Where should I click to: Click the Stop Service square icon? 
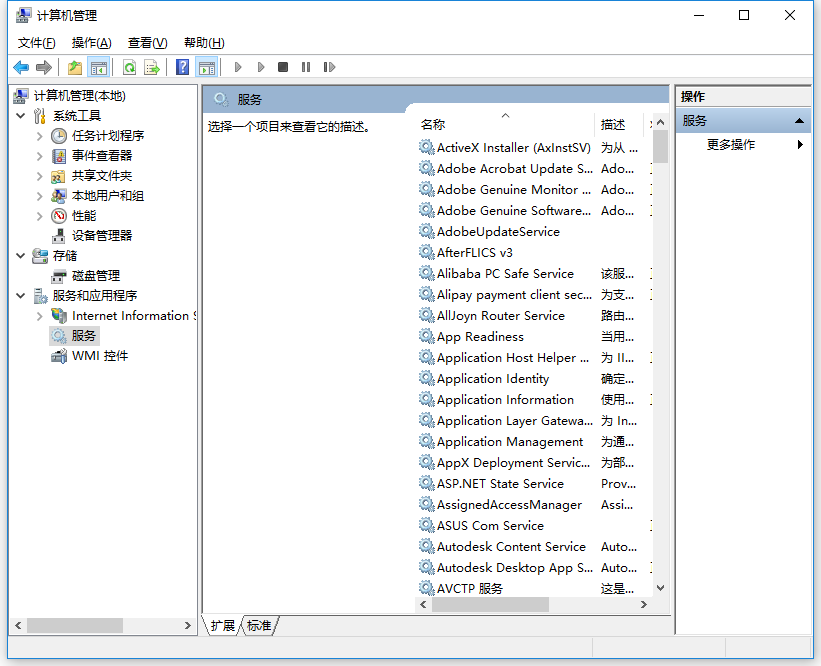pos(283,67)
